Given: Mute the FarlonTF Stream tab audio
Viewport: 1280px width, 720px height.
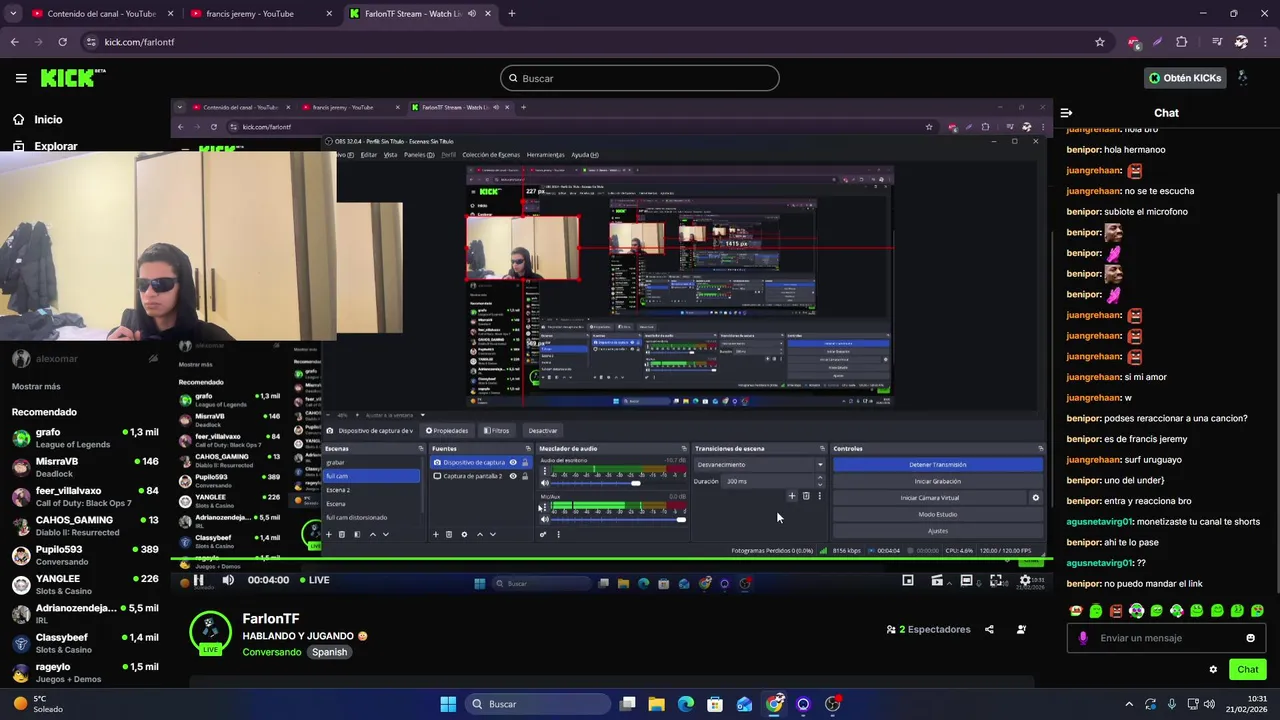Looking at the screenshot, I should click(x=471, y=14).
